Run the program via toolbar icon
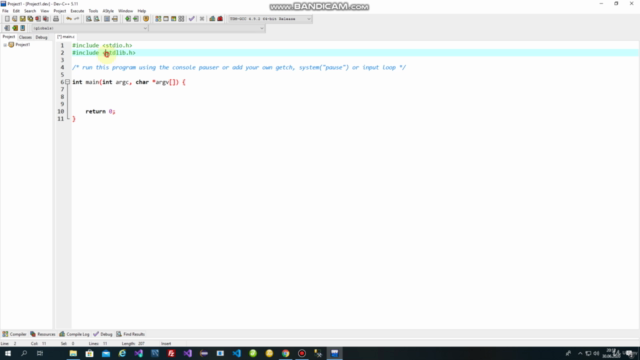Viewport: 640px width, 360px height. 166,19
